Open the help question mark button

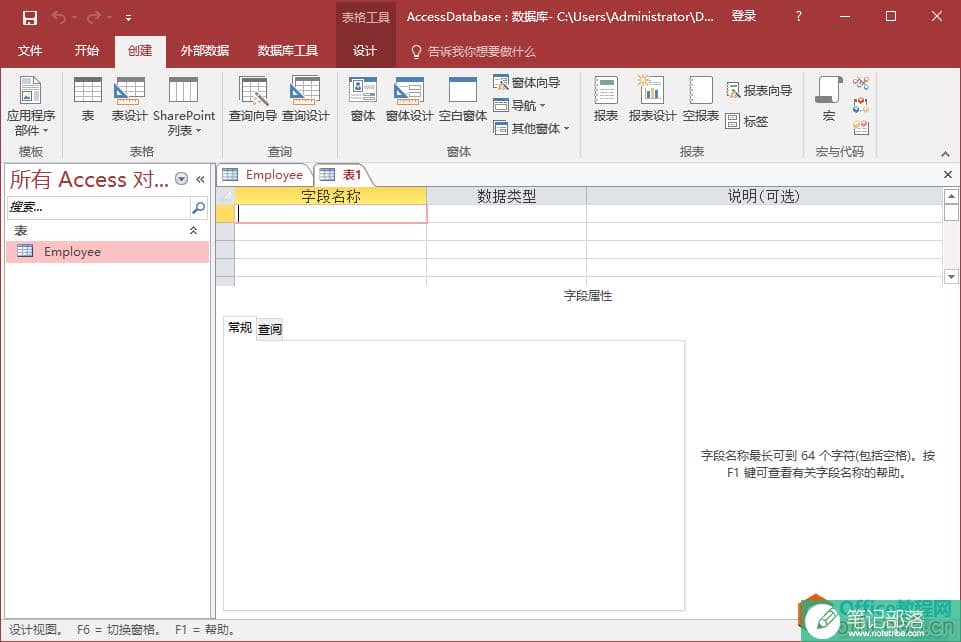coord(798,17)
